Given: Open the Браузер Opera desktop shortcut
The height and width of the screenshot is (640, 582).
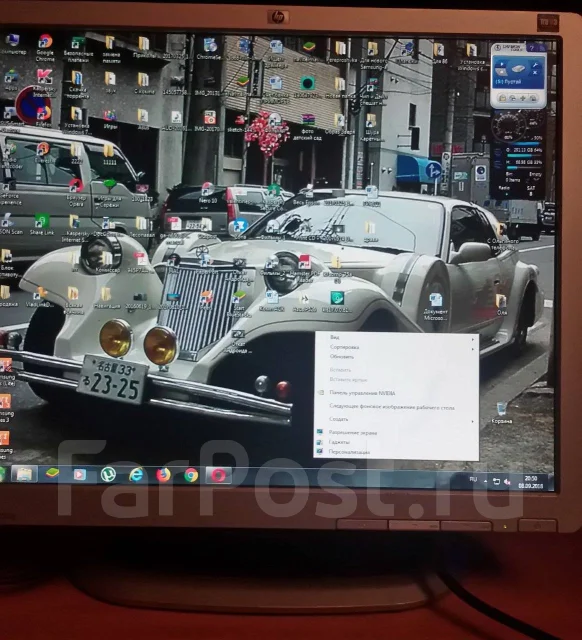Looking at the screenshot, I should click(76, 193).
